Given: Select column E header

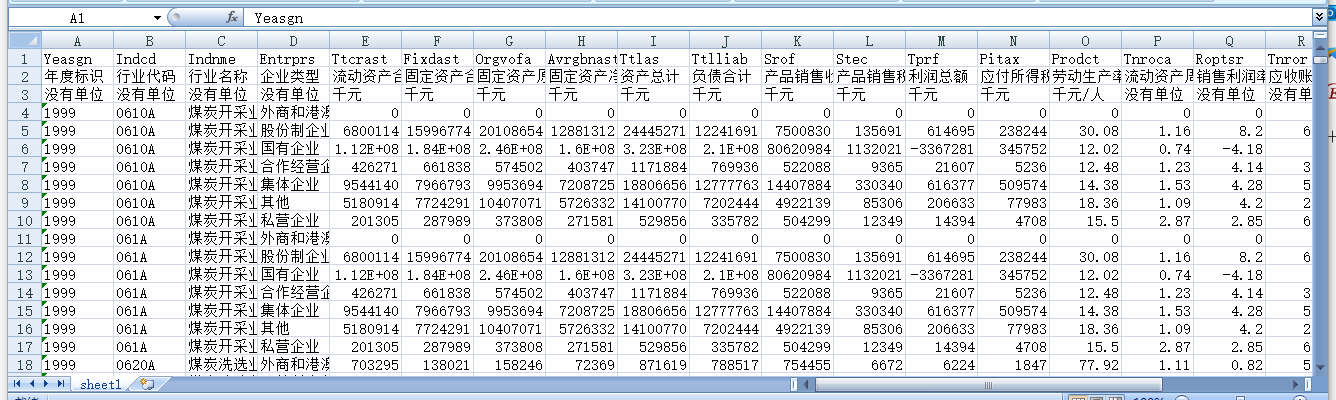Looking at the screenshot, I should (365, 40).
